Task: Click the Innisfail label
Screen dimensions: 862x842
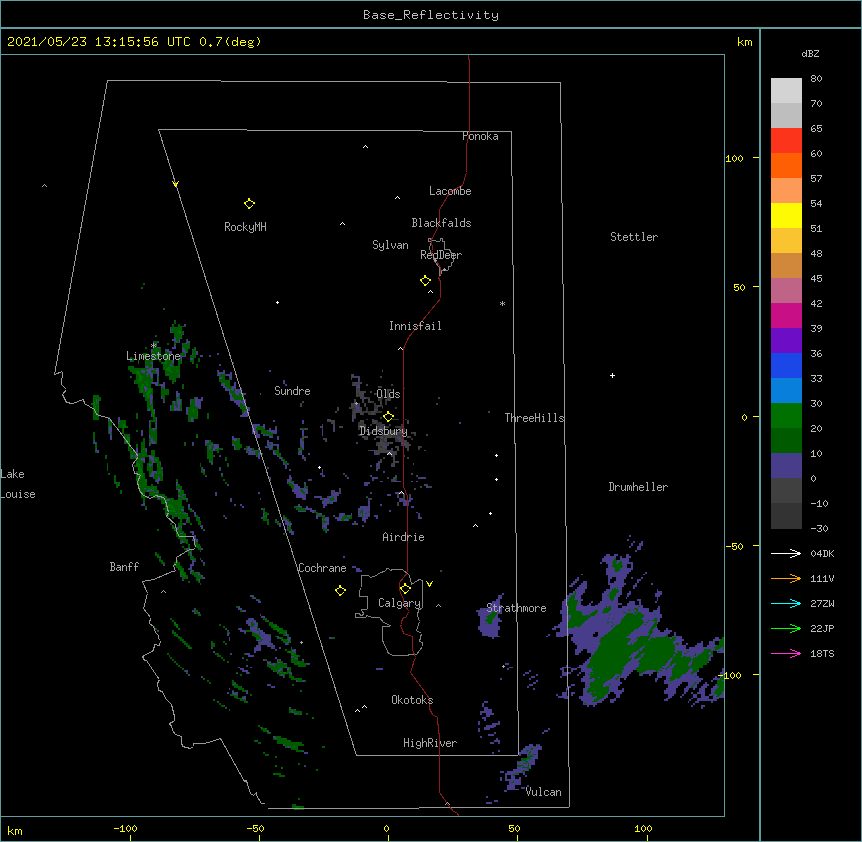Action: point(415,326)
